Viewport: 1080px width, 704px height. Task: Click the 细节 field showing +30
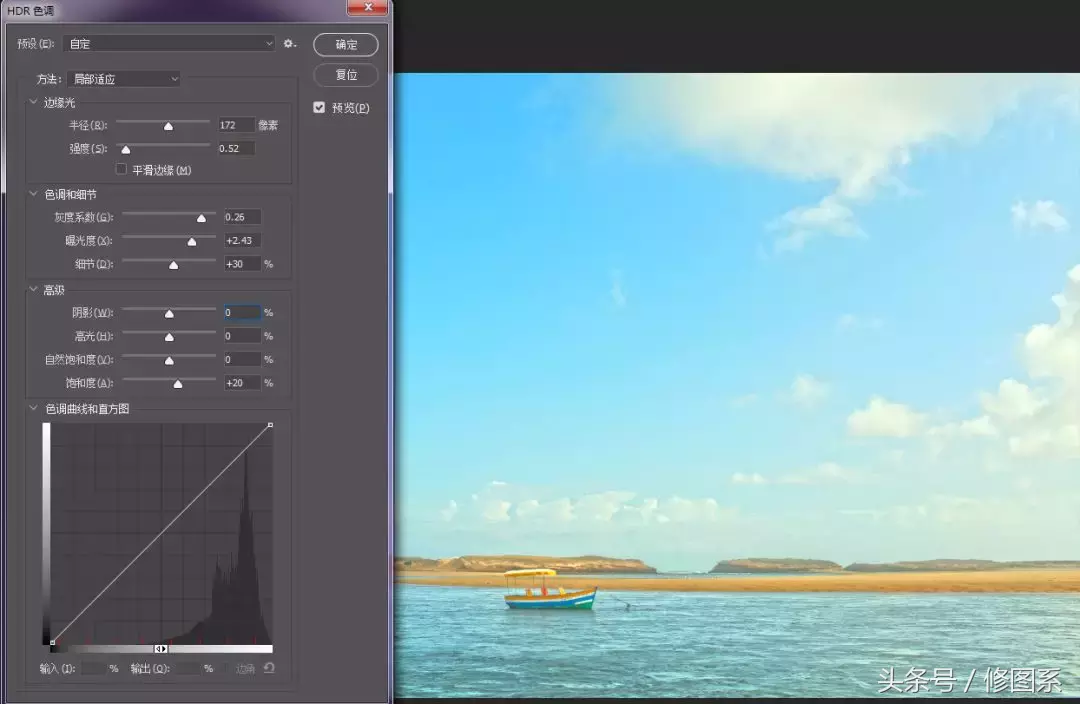pos(242,264)
